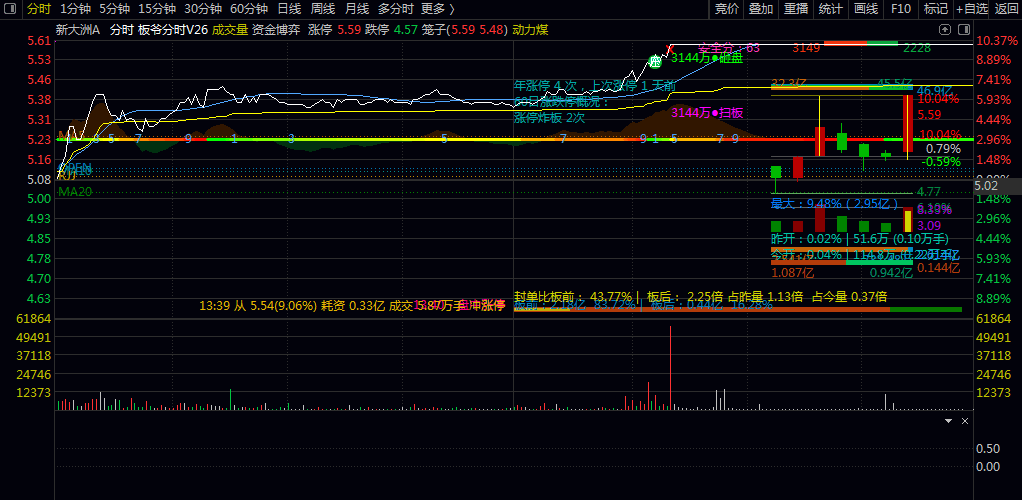1022x500 pixels.
Task: Click the 返回 back button
Action: pyautogui.click(x=1006, y=8)
